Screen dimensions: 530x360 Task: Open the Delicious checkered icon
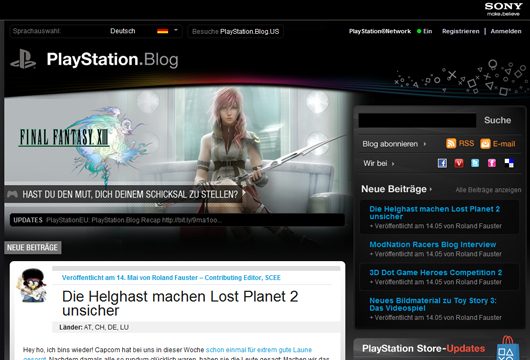(x=509, y=163)
